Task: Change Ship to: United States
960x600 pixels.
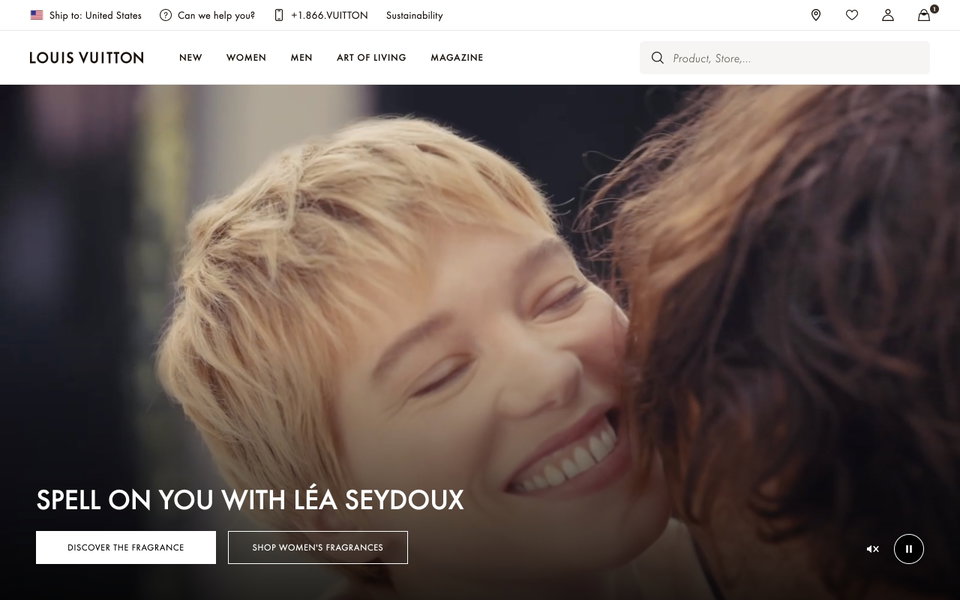Action: (x=96, y=15)
